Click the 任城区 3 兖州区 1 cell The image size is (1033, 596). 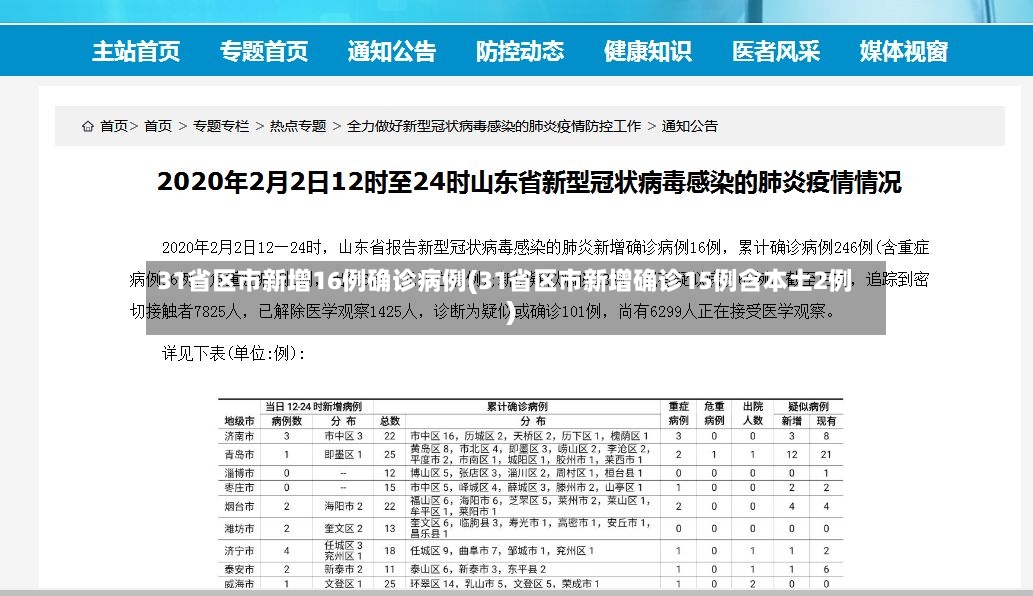coord(343,551)
